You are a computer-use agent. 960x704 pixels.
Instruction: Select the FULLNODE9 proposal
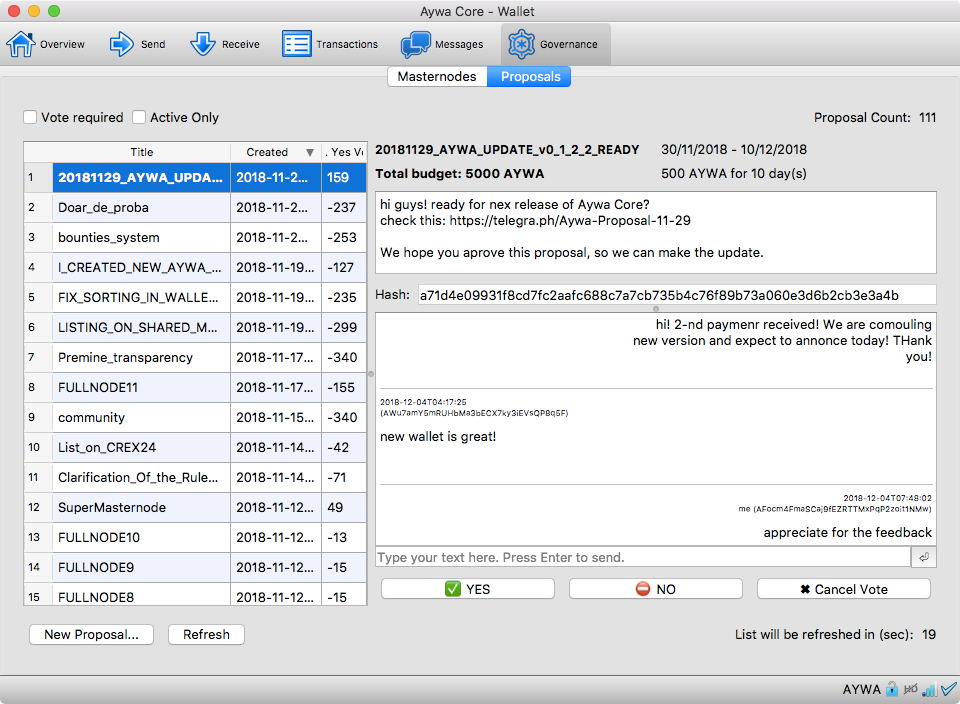point(195,567)
